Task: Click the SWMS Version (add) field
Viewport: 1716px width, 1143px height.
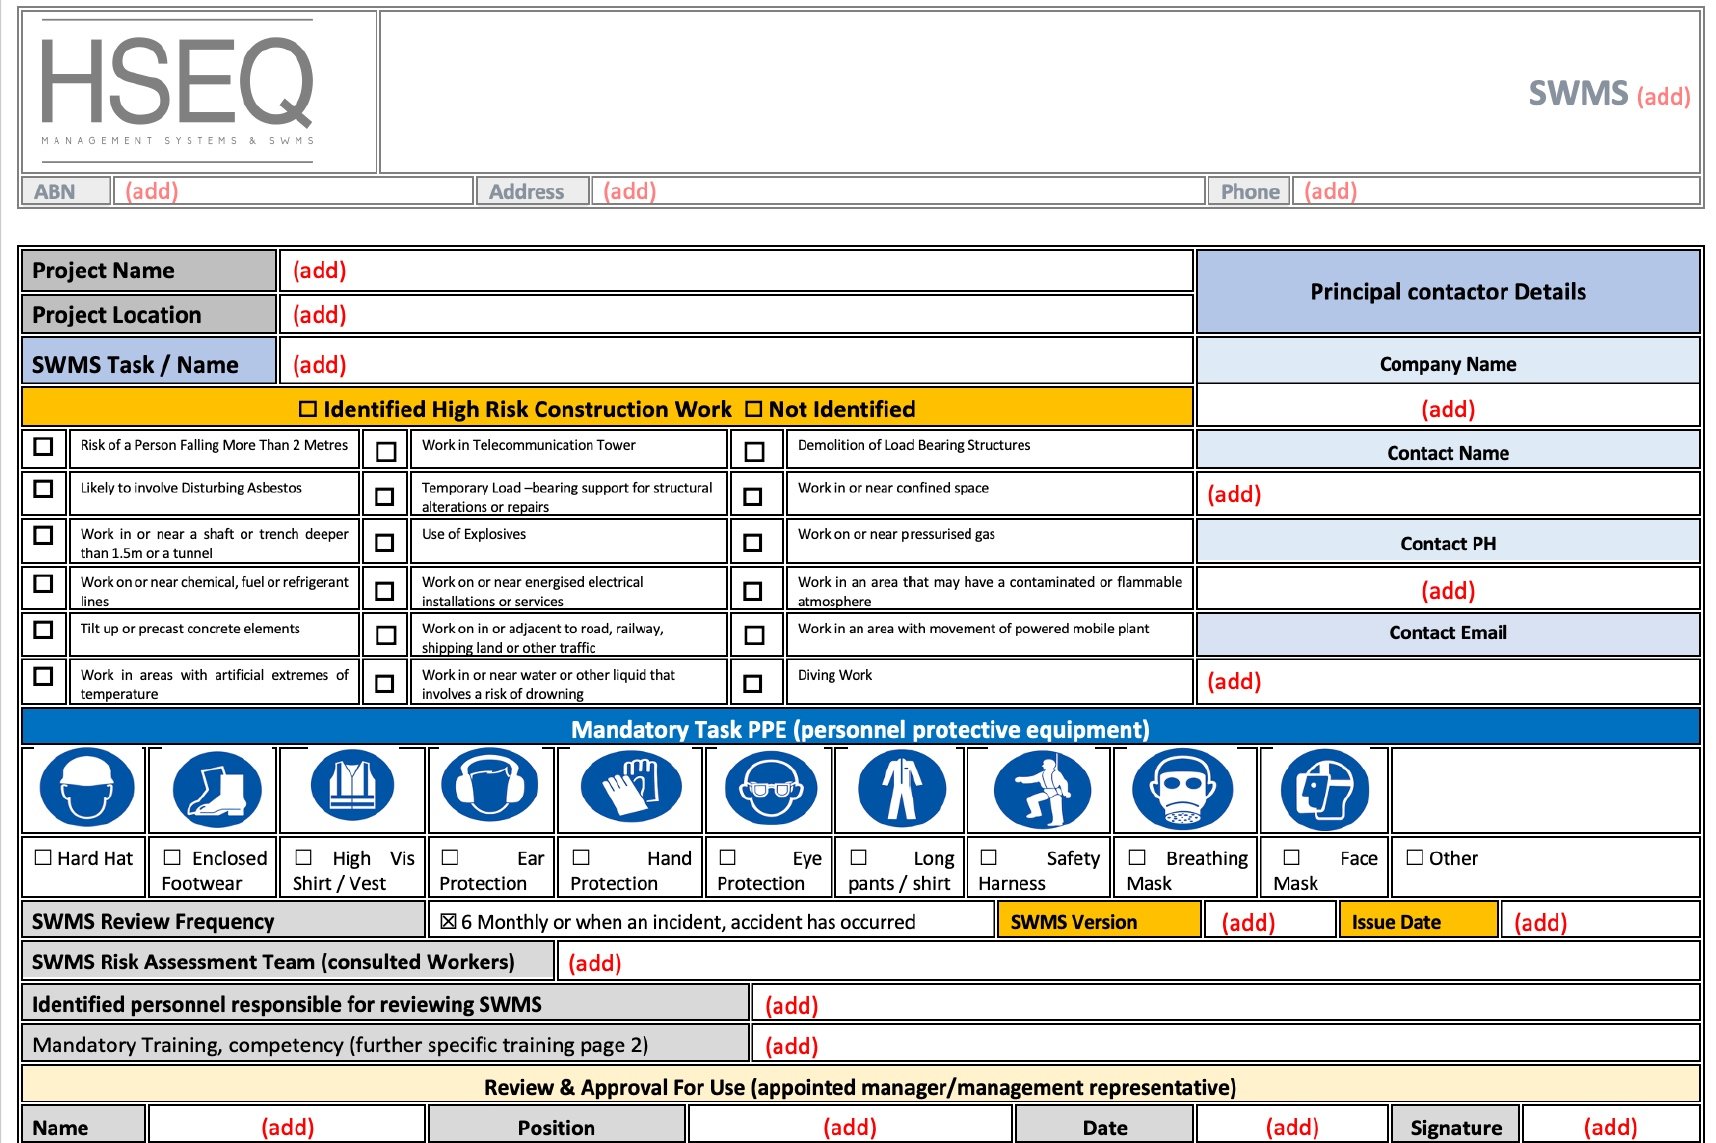Action: [x=1270, y=922]
